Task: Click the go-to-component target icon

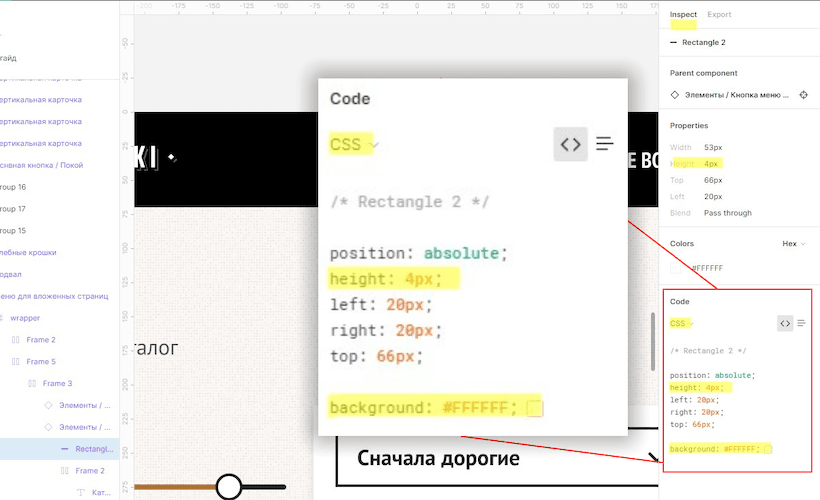Action: (803, 95)
